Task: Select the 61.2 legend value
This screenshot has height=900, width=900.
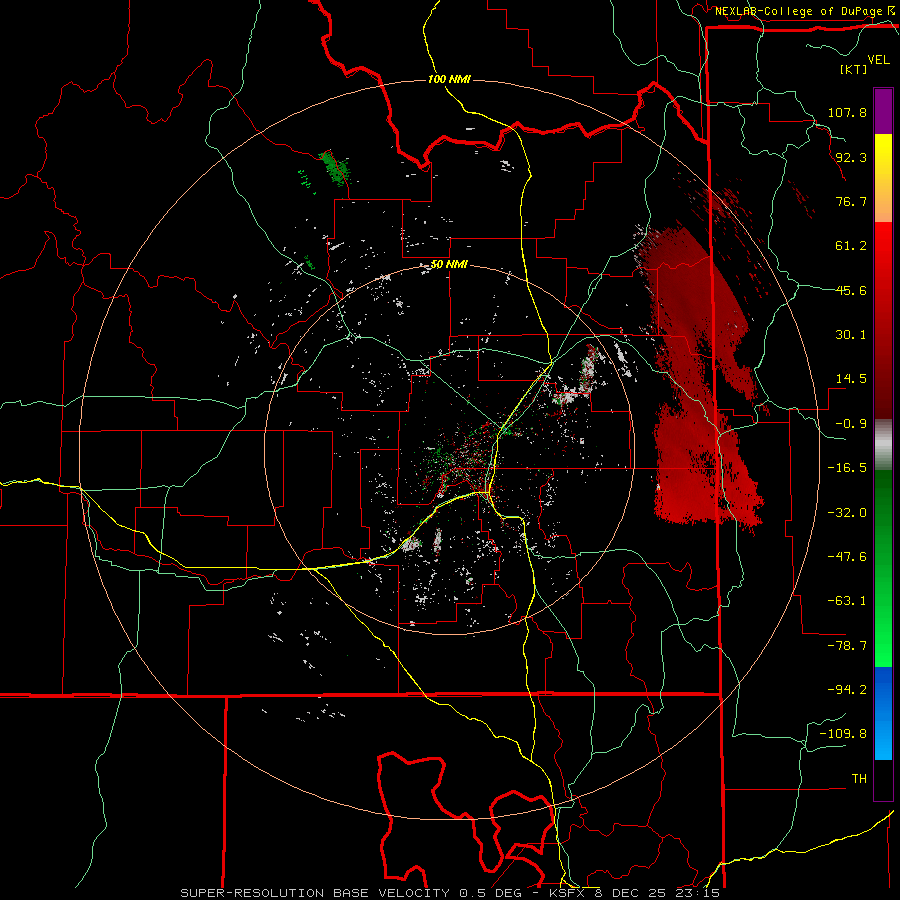Action: click(851, 246)
